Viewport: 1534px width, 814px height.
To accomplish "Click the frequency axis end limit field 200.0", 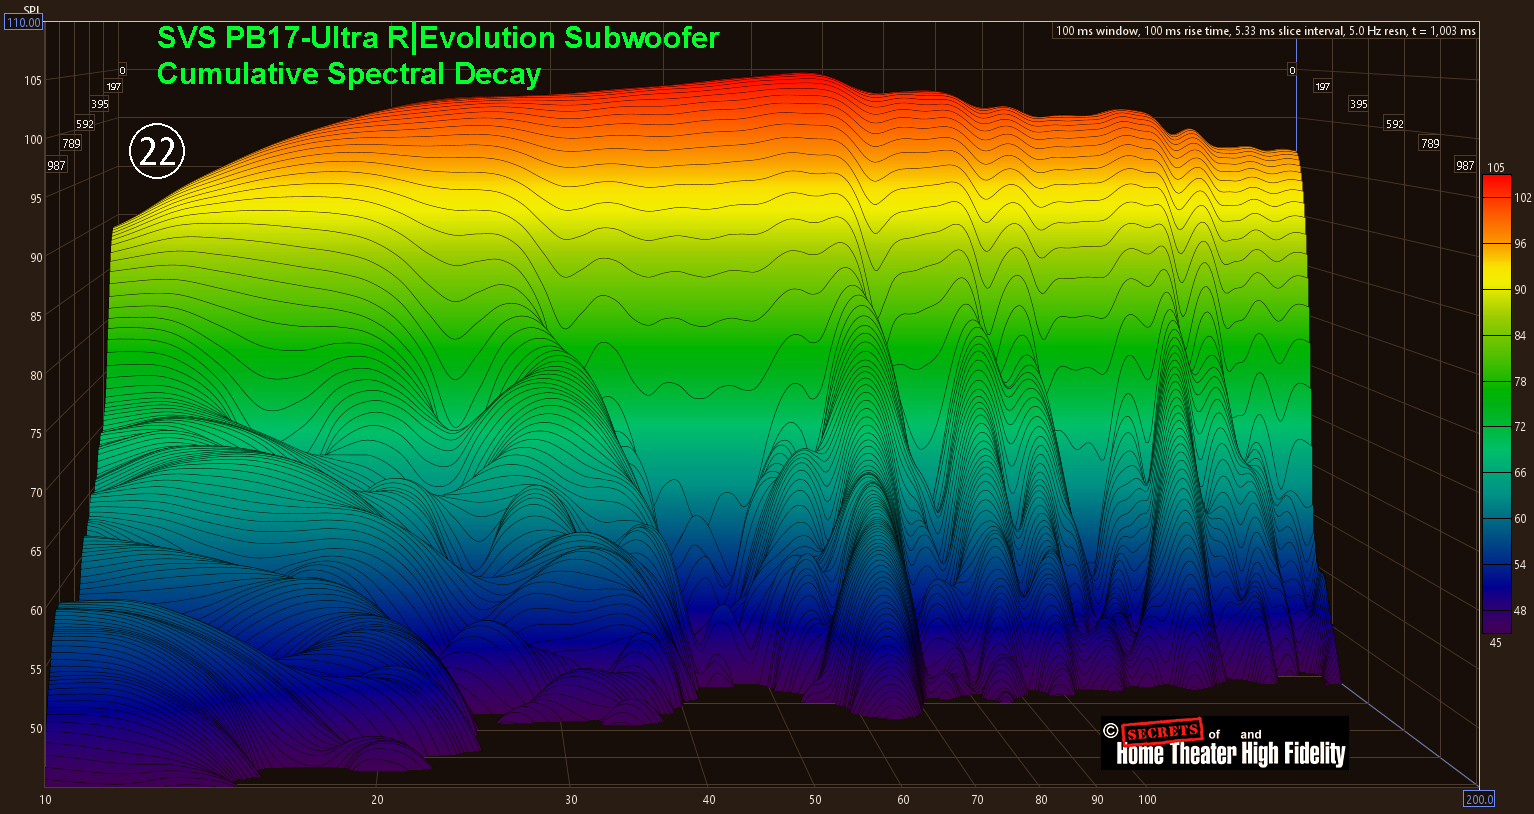I will coord(1479,798).
